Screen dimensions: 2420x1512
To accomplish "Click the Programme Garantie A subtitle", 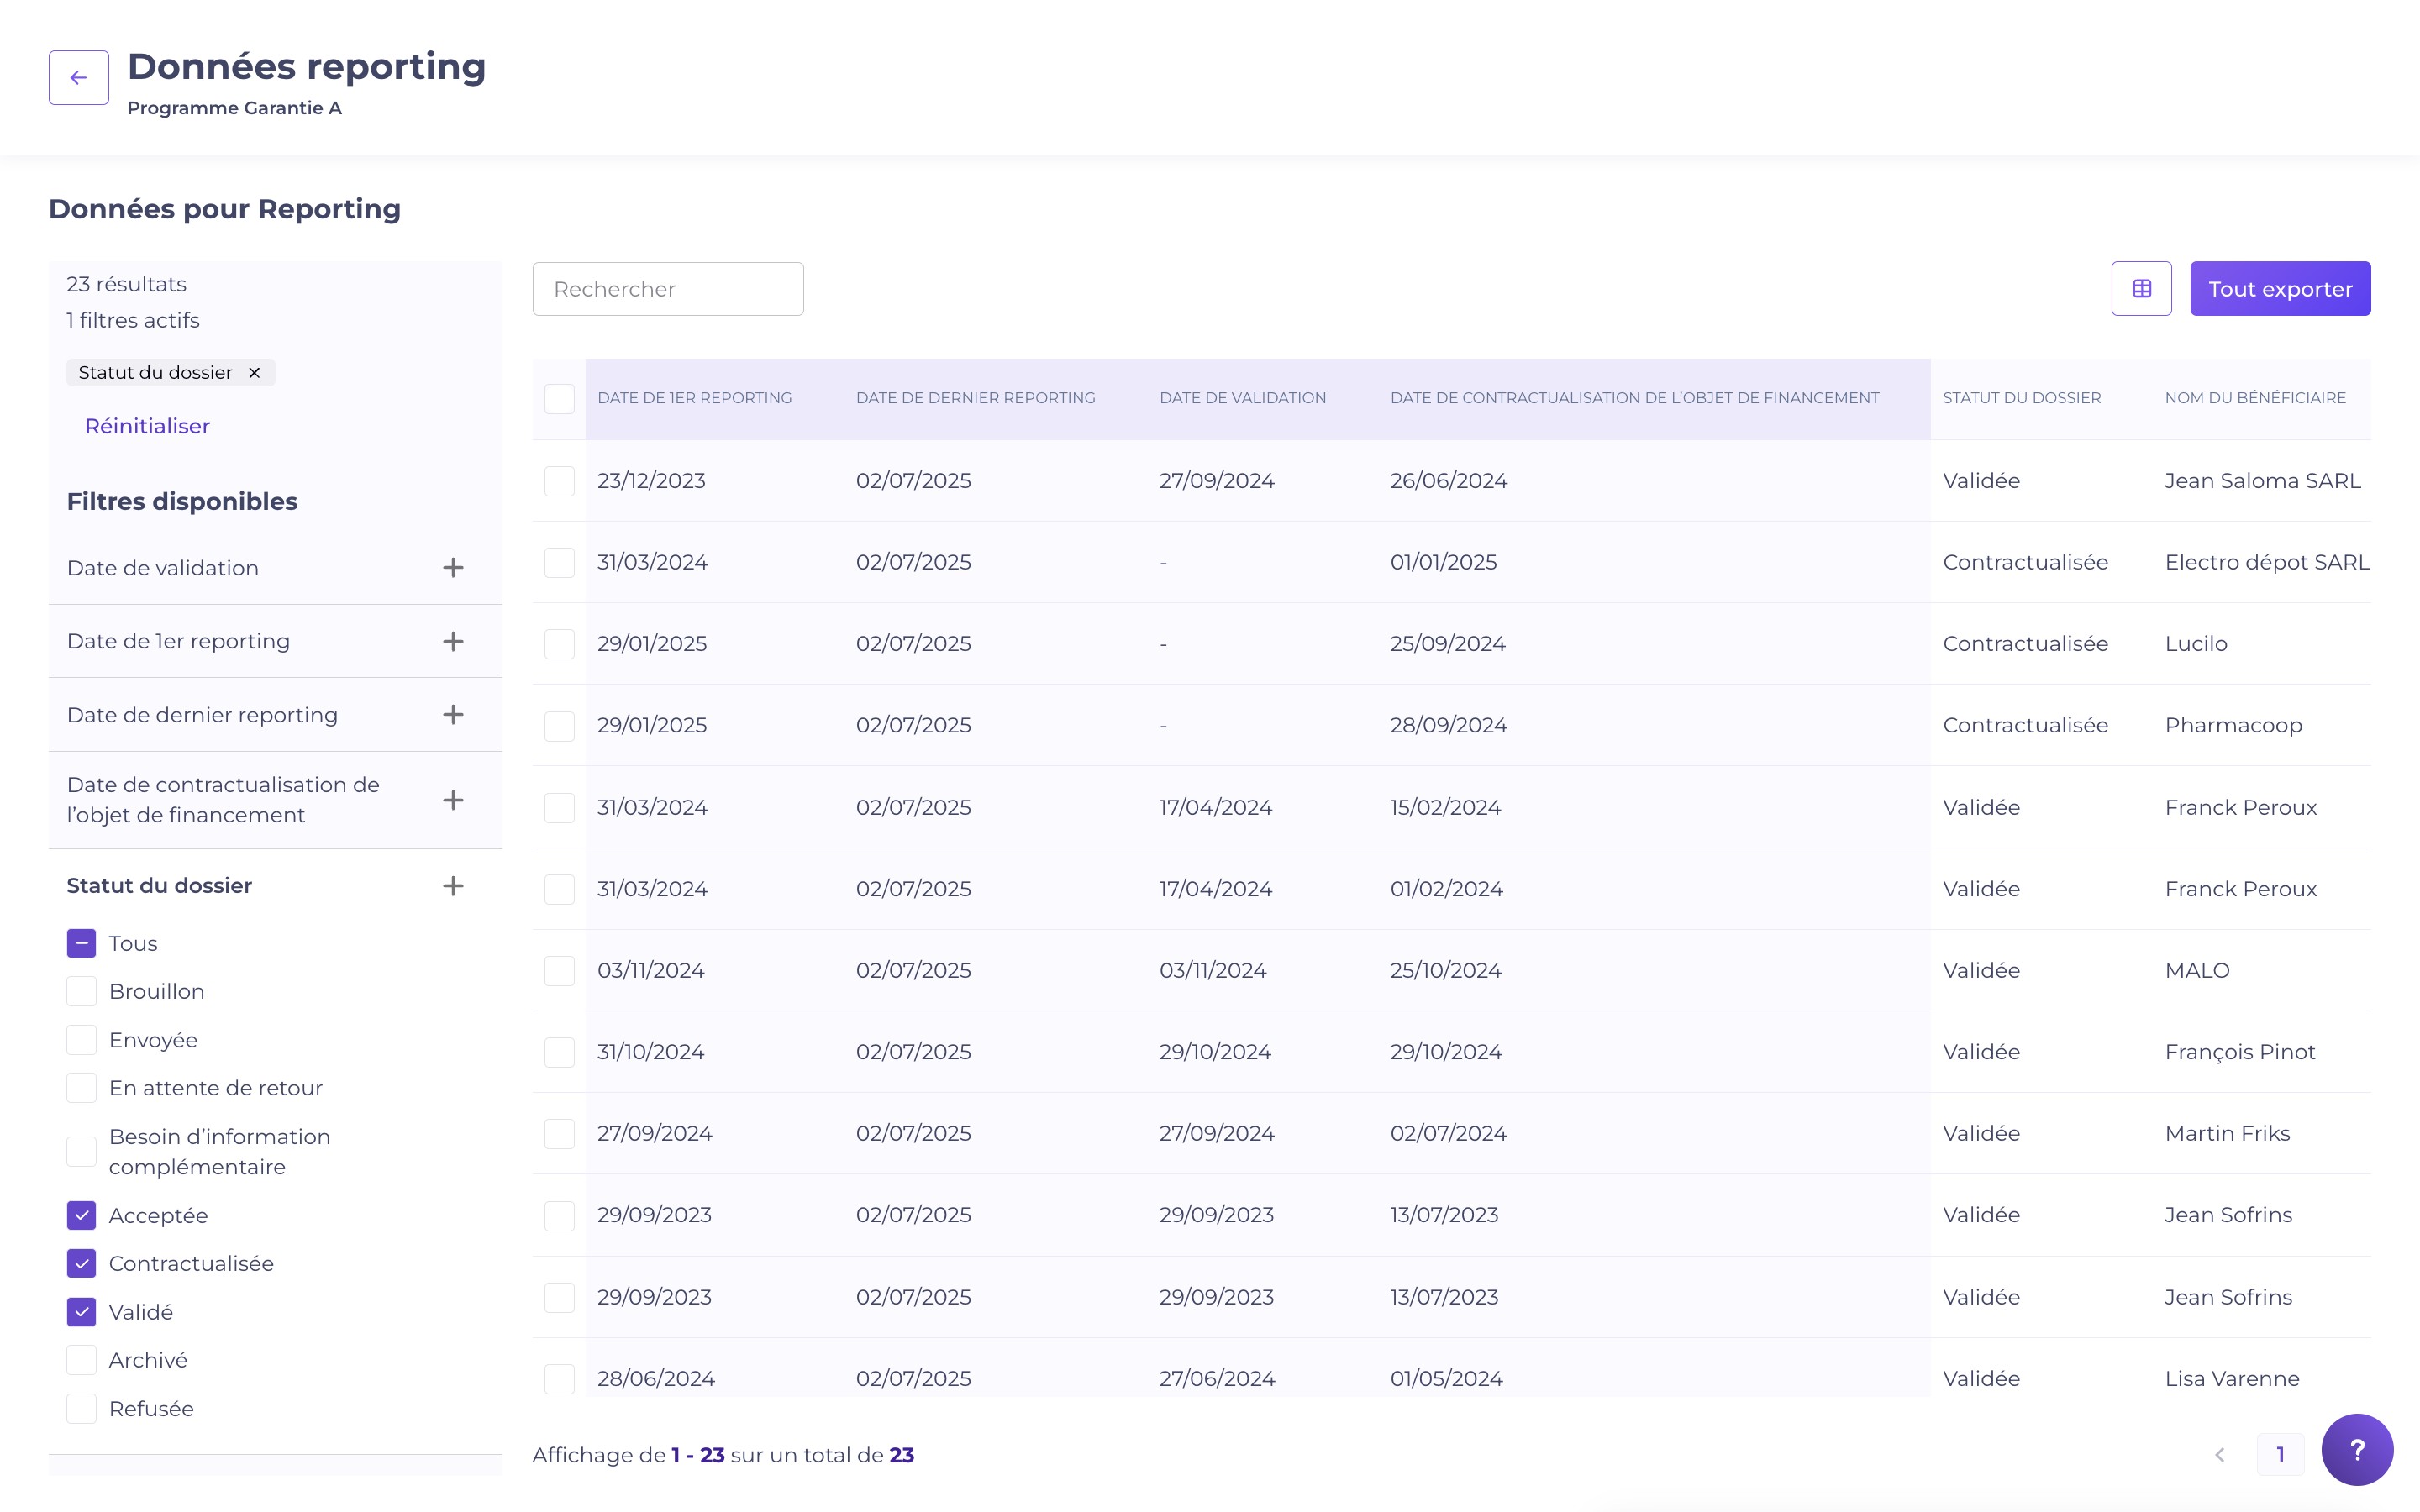I will [234, 108].
